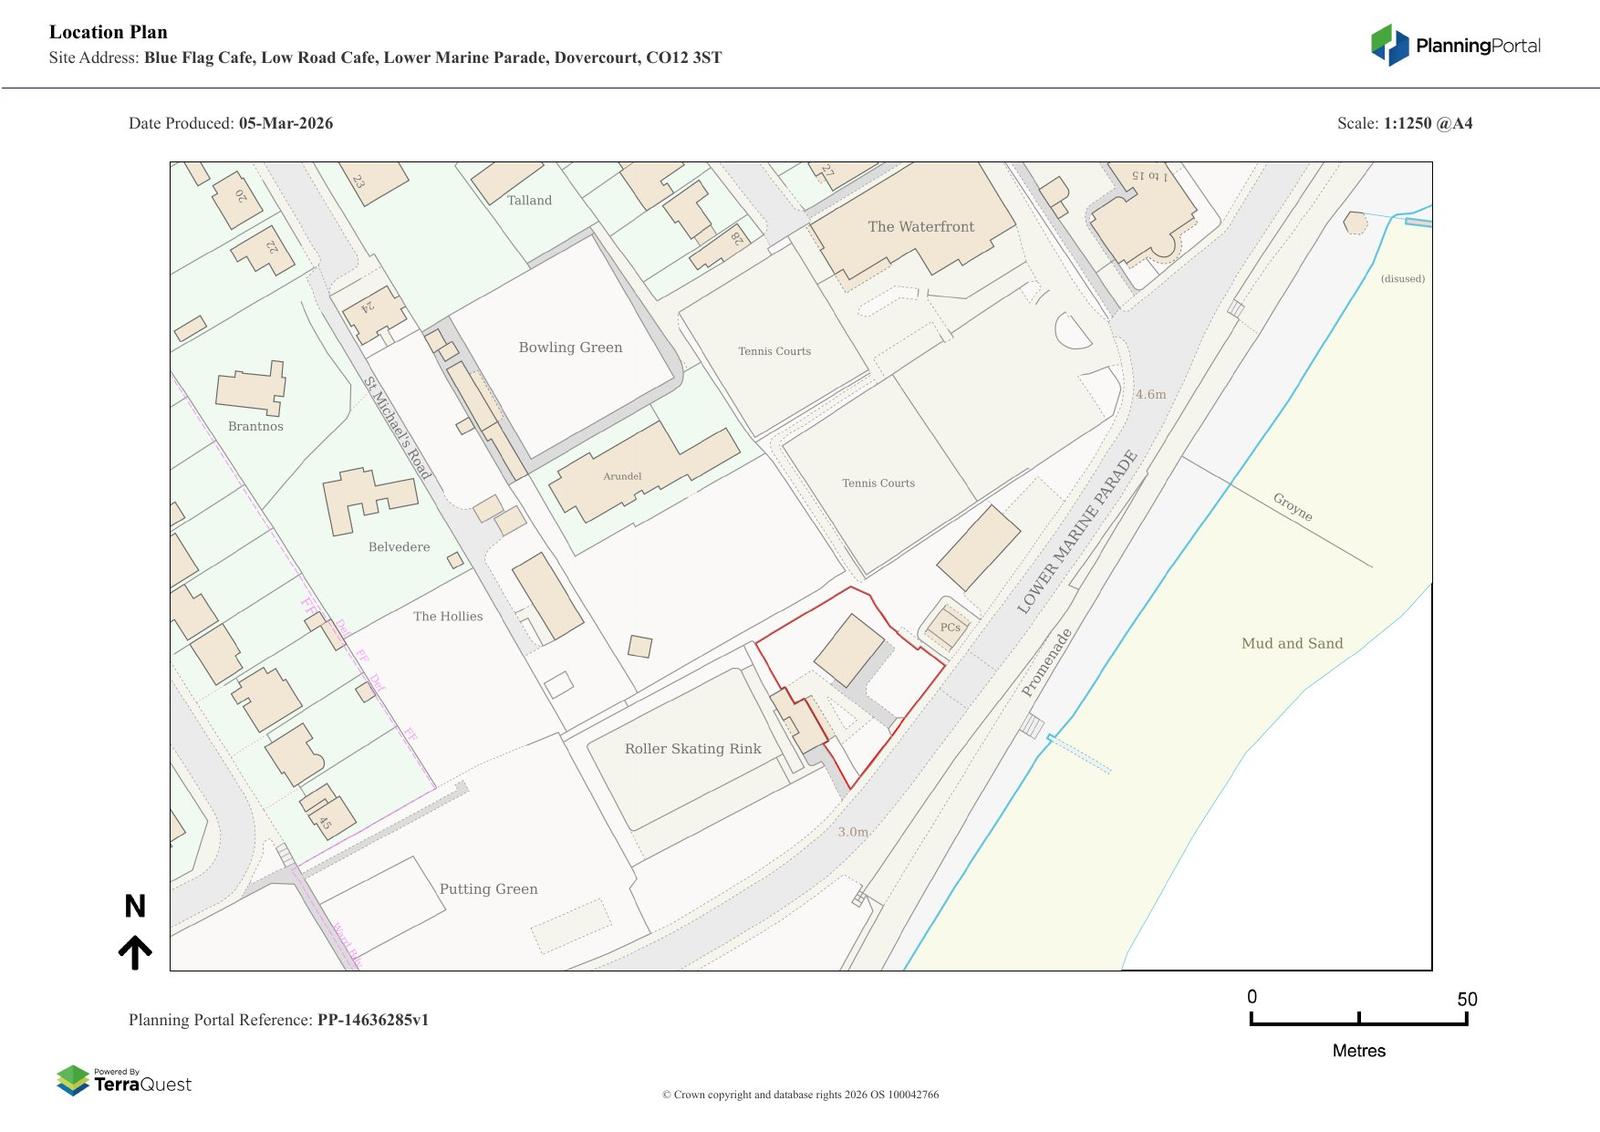
Task: Select the Bowling Green label
Action: pyautogui.click(x=570, y=348)
